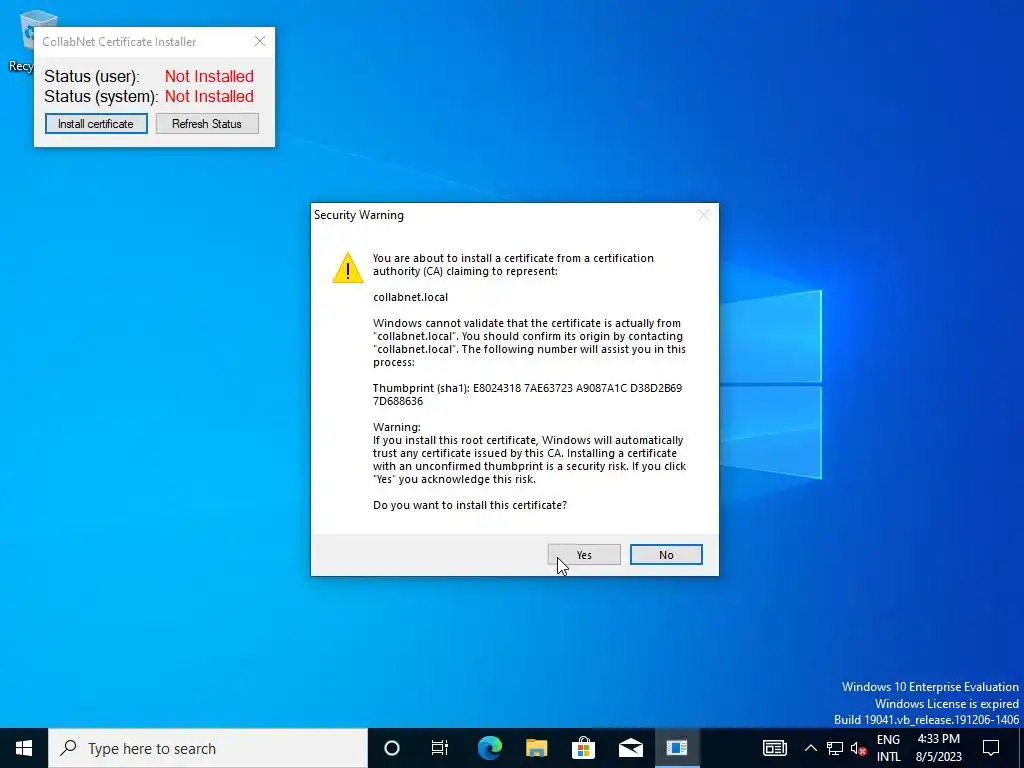Click the Thumbprint (sha1) value text
Screen dimensions: 1024x768
pos(527,394)
